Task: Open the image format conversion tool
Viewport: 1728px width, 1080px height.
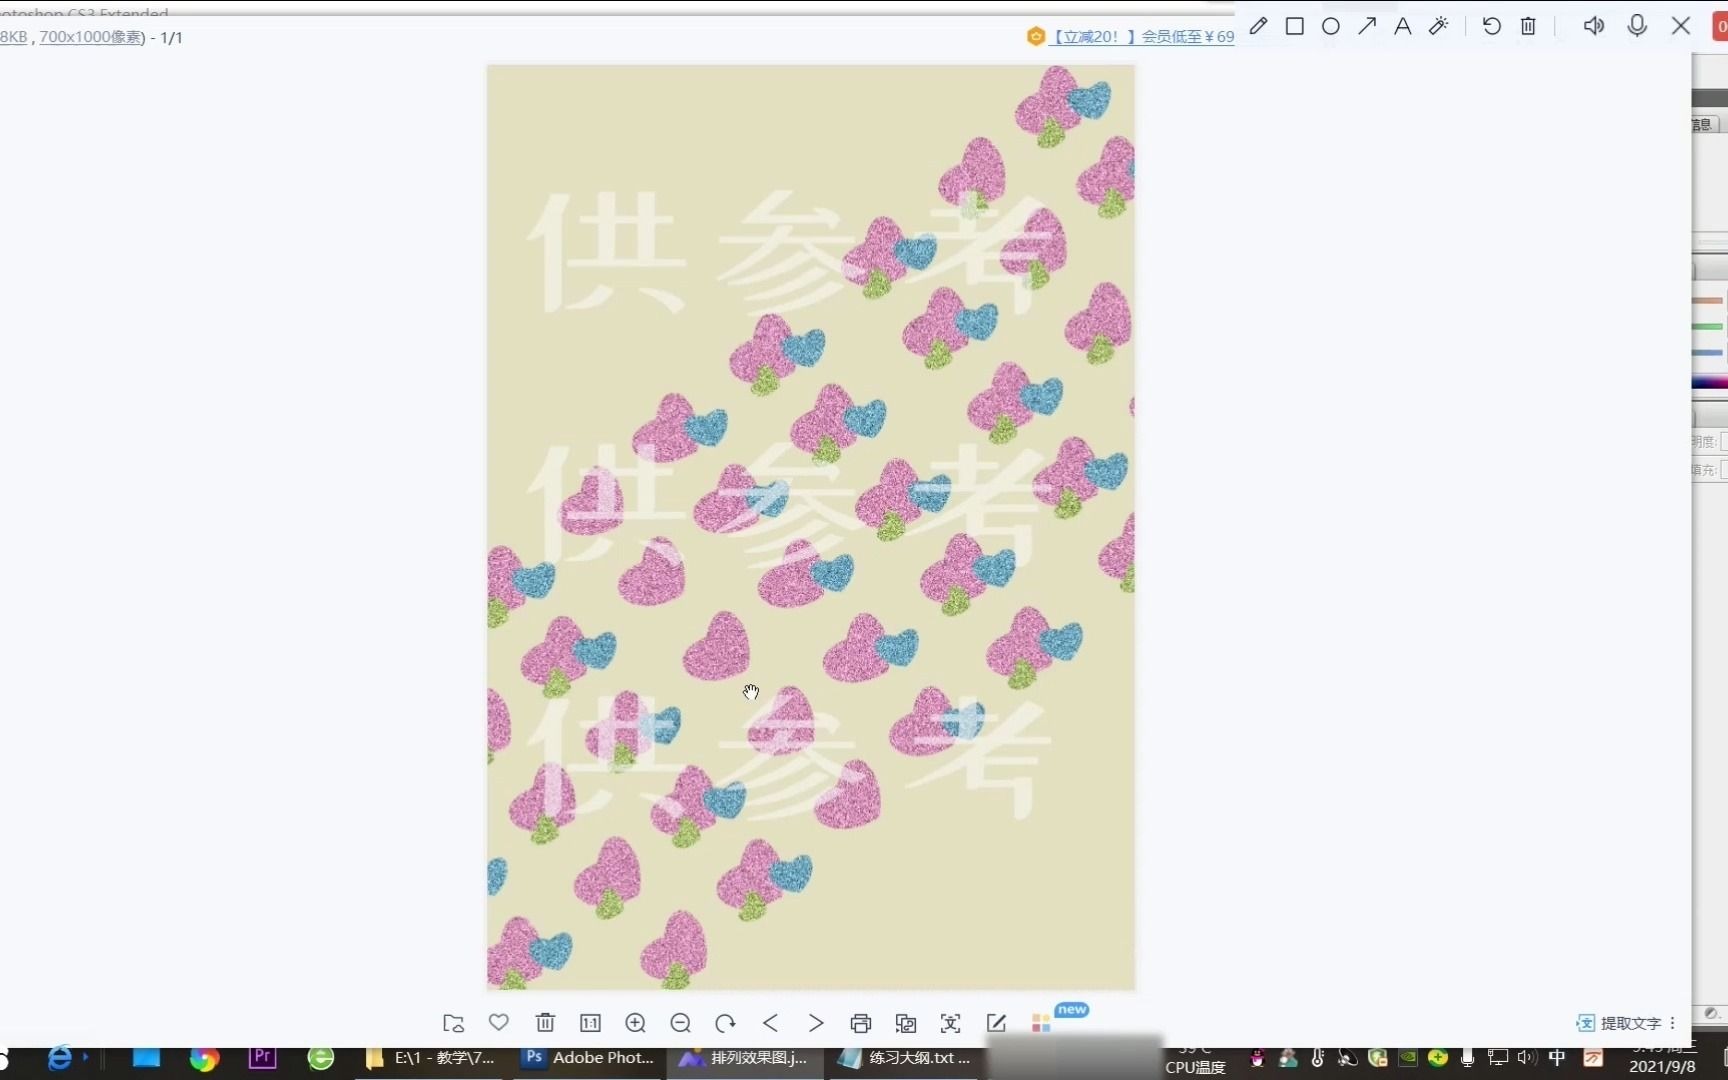Action: click(906, 1023)
